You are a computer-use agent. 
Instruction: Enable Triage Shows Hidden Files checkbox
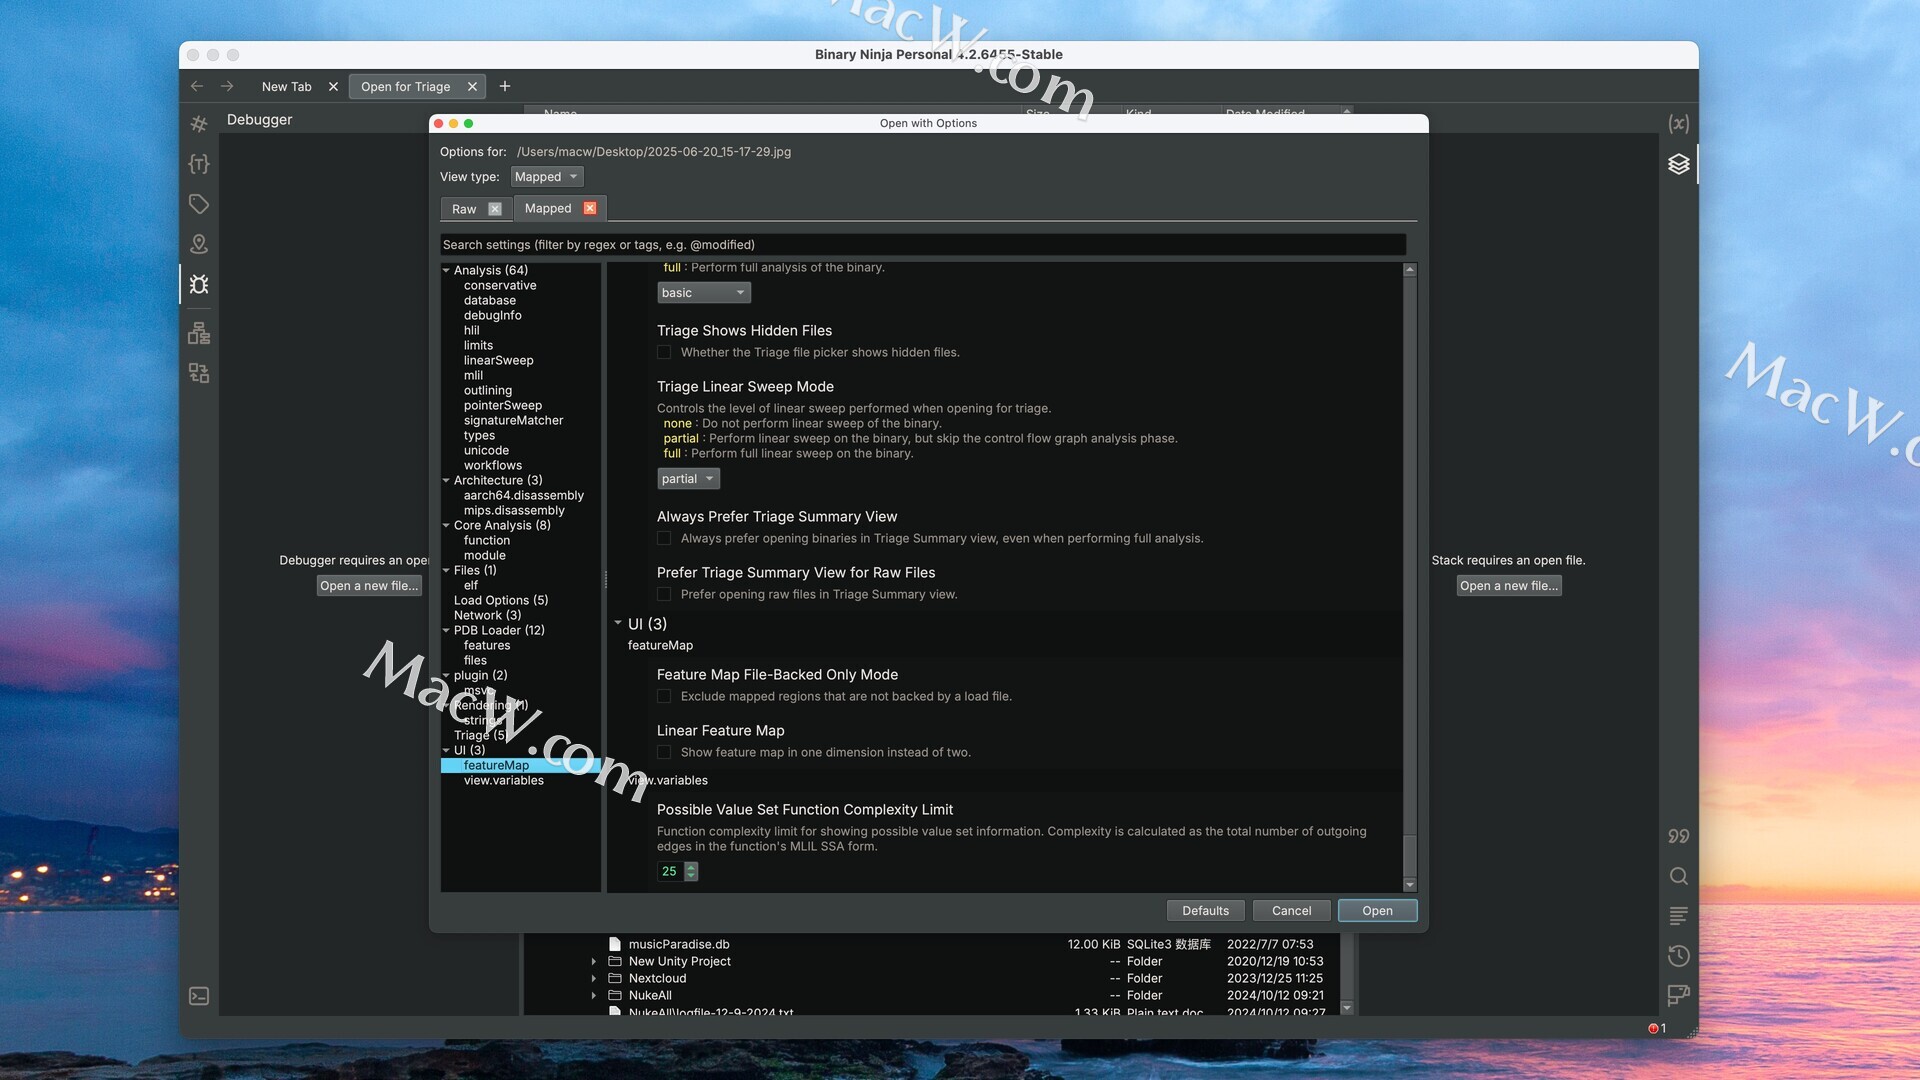click(664, 352)
